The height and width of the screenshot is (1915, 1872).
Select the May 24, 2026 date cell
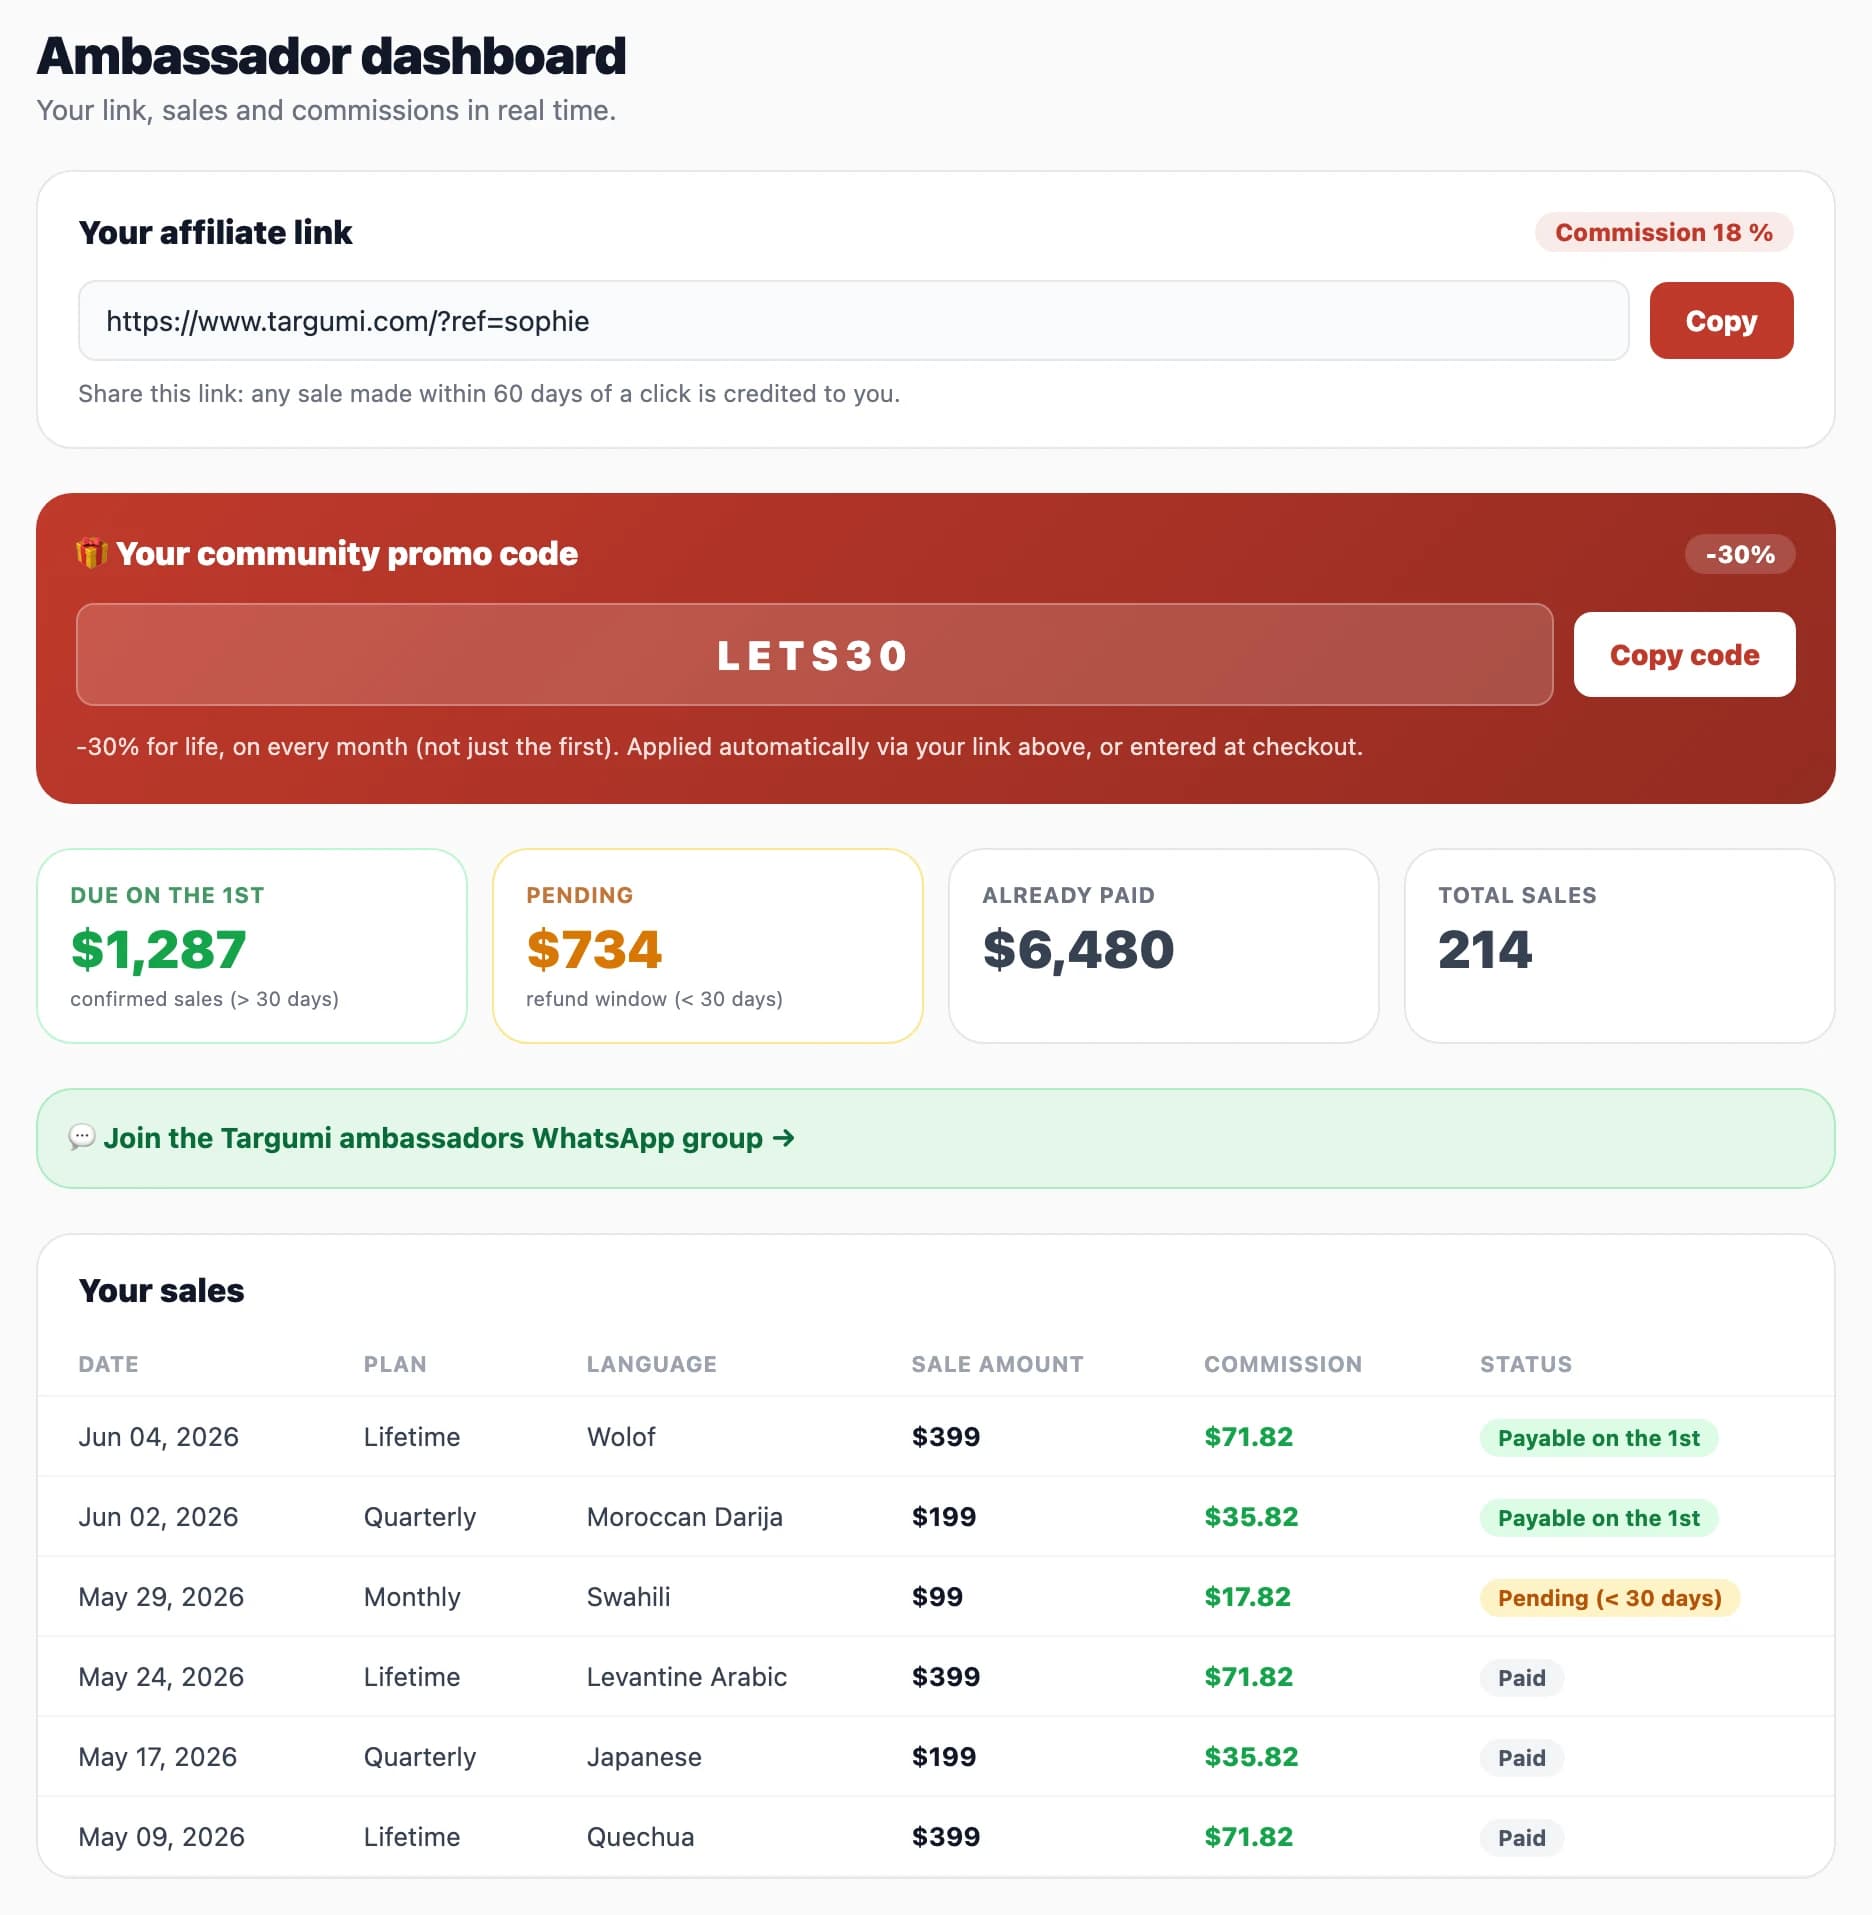pyautogui.click(x=161, y=1677)
